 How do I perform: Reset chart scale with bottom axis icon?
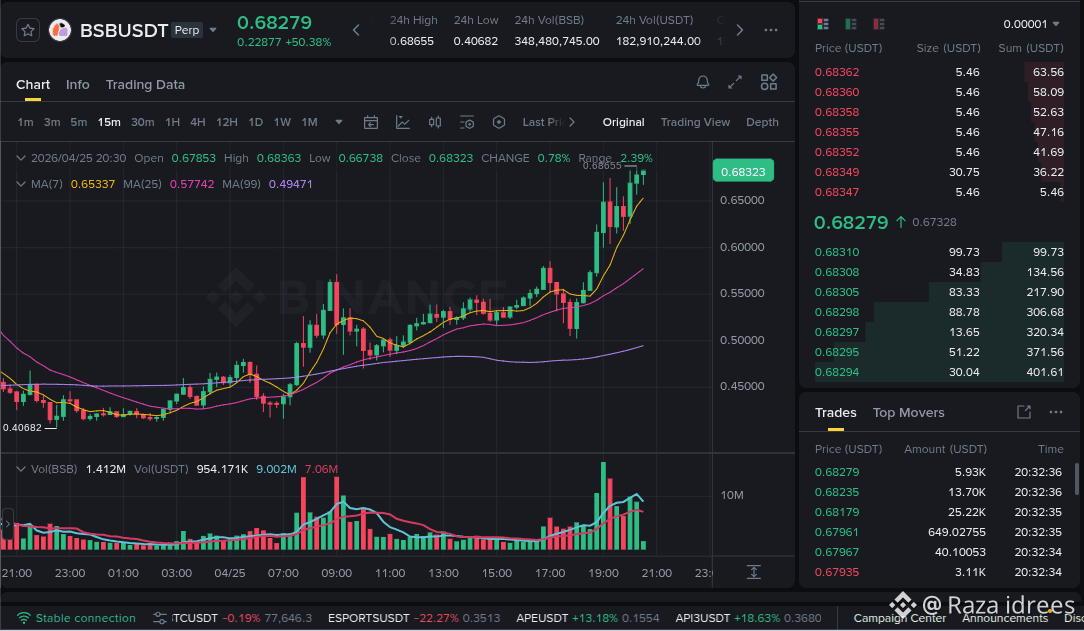tap(754, 572)
